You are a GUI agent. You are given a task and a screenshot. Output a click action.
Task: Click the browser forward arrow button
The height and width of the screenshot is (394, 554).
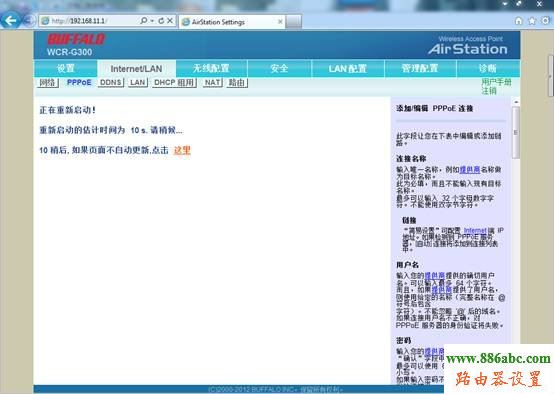tap(29, 21)
